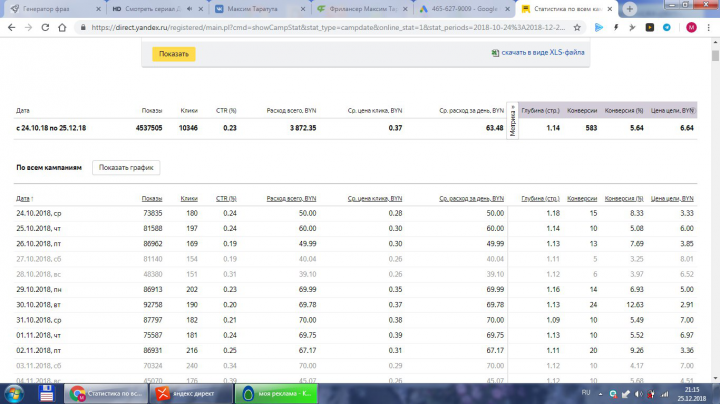Switch to the 465-627-9009 Google tab
The image size is (720, 404).
(x=465, y=9)
